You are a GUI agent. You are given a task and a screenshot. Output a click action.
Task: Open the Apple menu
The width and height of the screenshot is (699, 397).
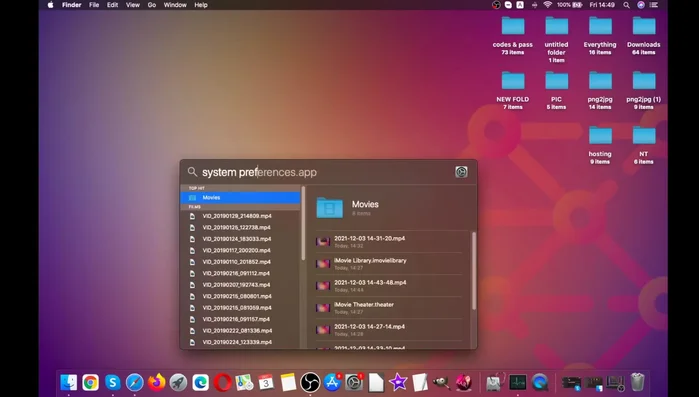click(50, 5)
